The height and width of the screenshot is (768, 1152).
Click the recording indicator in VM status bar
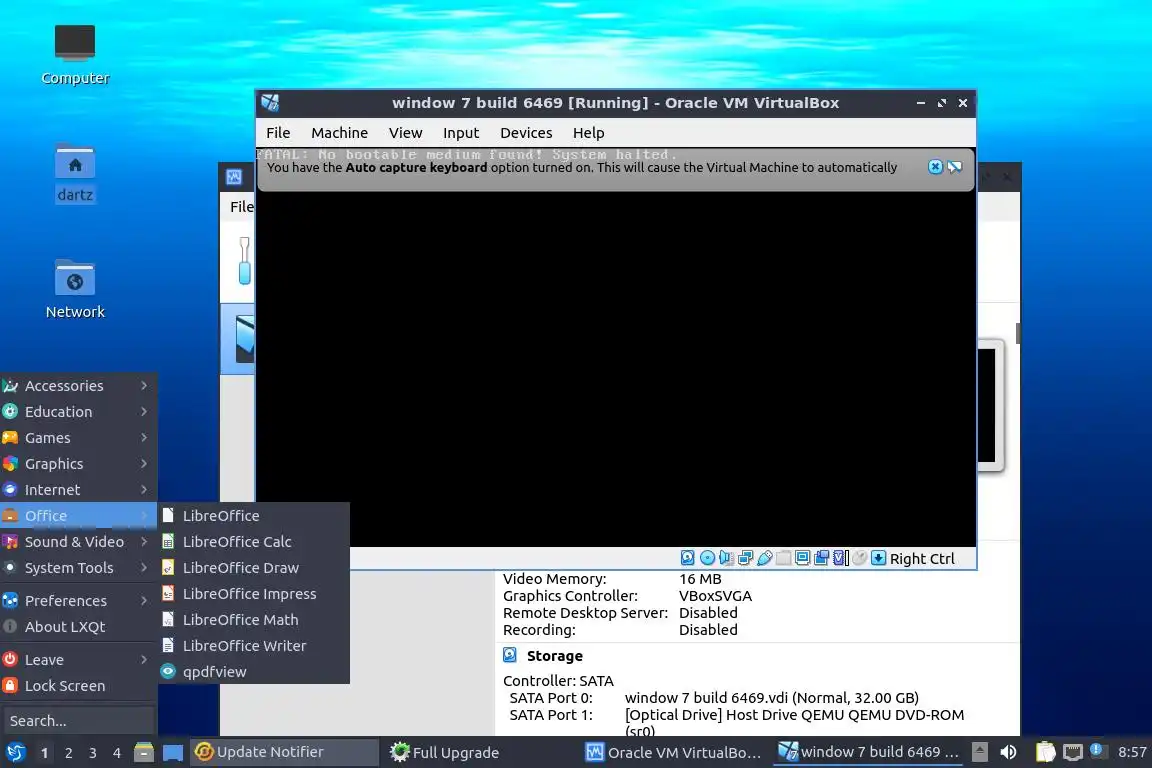tap(821, 558)
